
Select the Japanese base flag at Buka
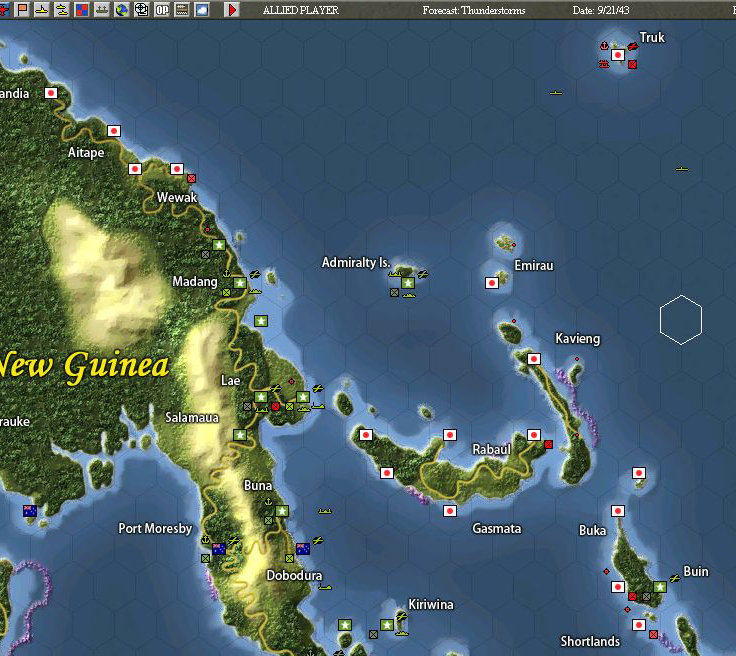618,511
